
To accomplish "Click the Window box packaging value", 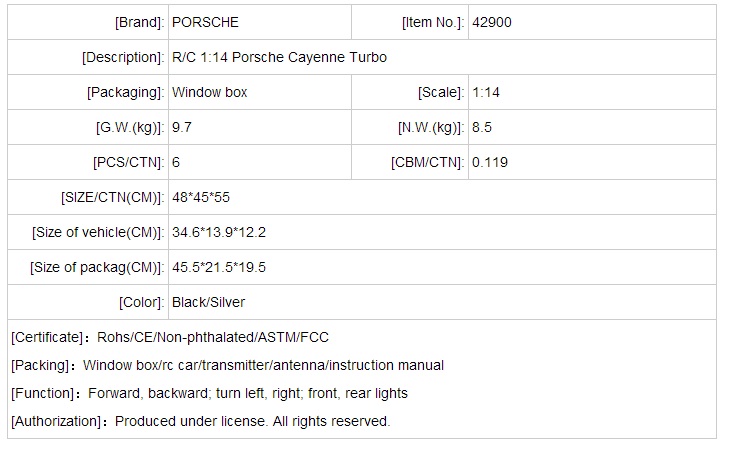I will tap(209, 92).
